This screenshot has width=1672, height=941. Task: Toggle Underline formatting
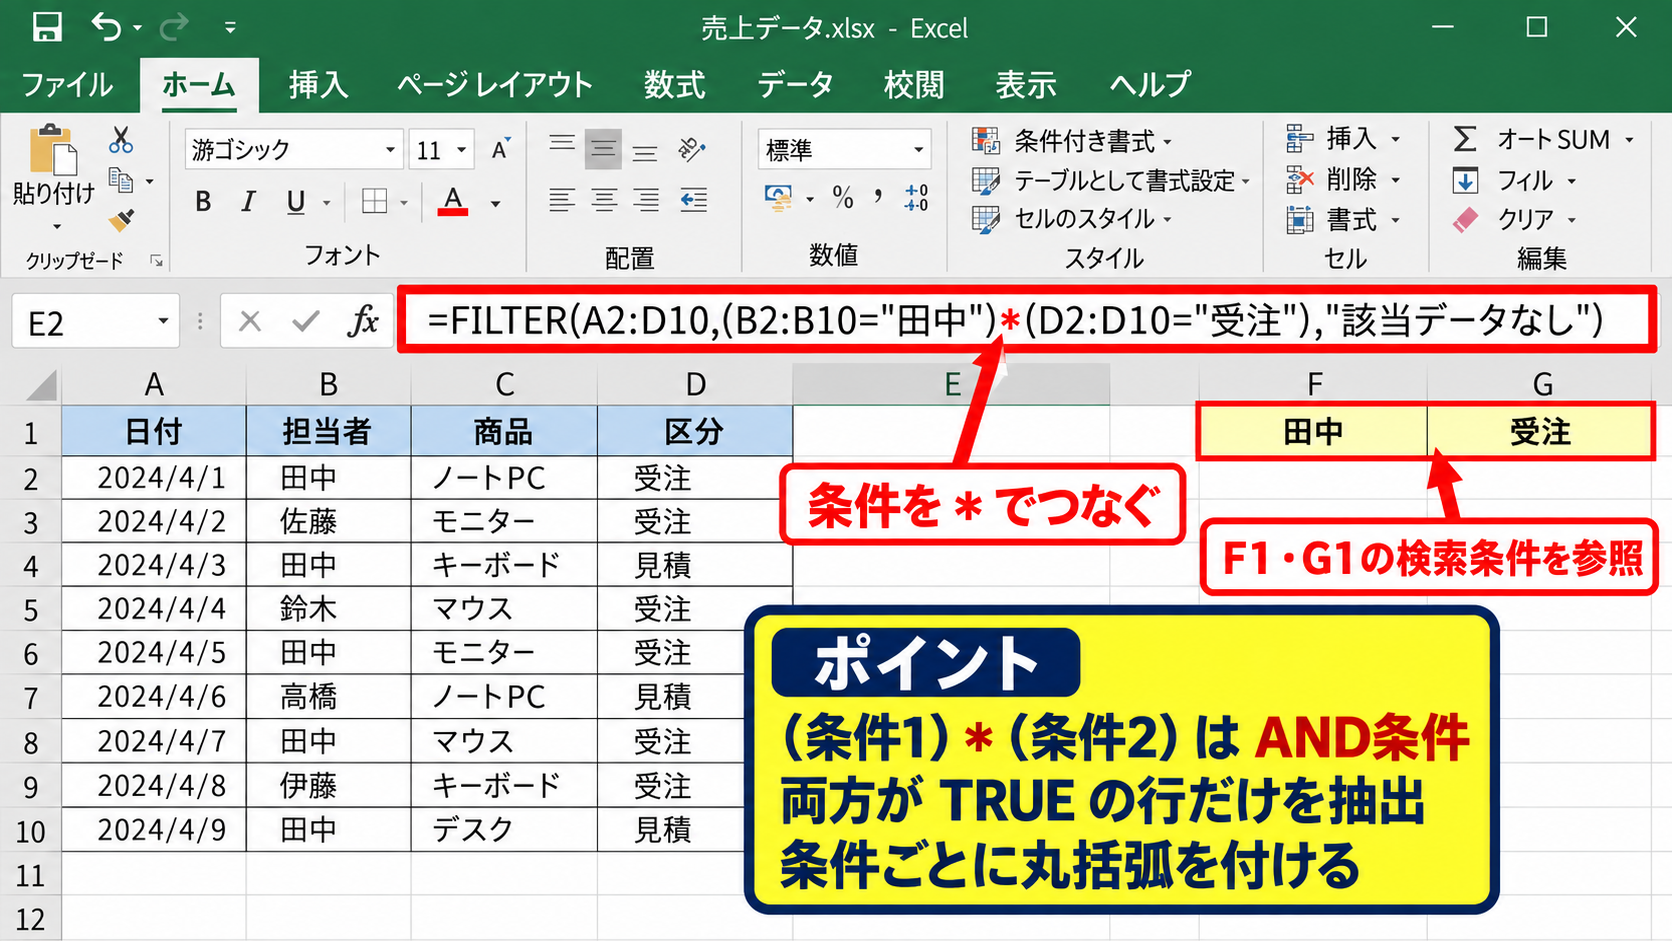pos(295,202)
